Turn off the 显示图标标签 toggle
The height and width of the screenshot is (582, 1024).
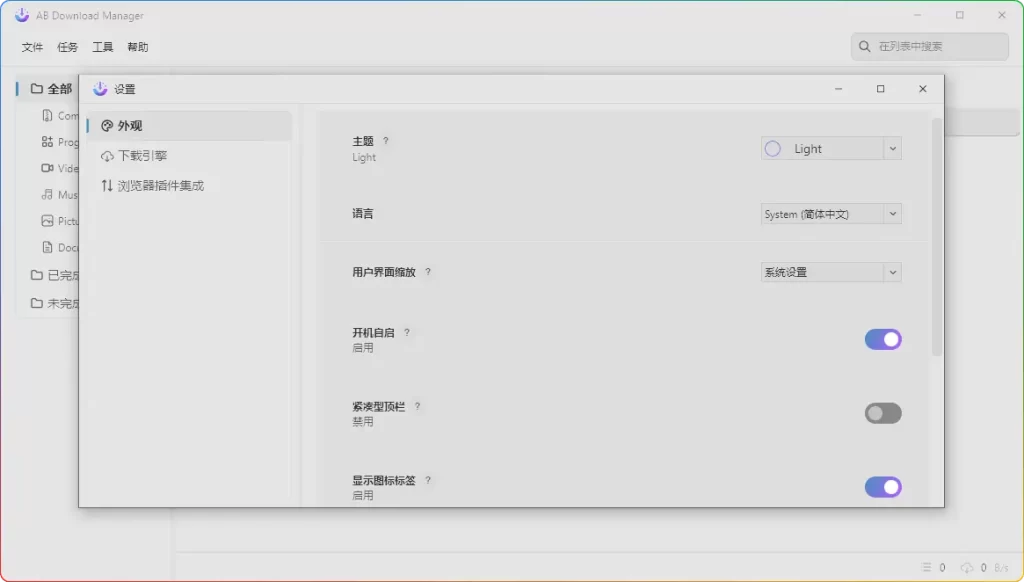click(x=883, y=487)
